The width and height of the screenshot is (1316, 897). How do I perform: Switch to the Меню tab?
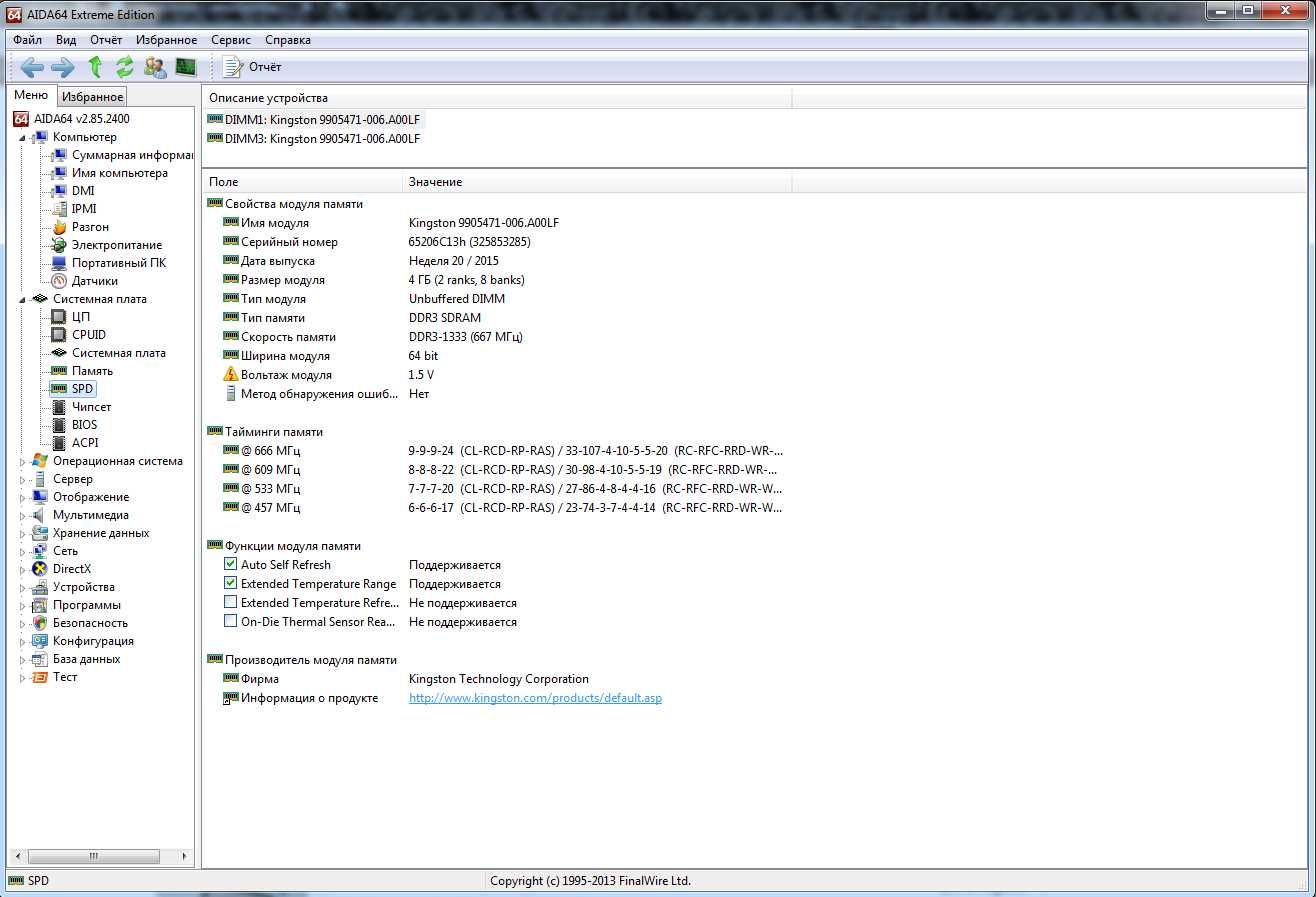tap(31, 96)
